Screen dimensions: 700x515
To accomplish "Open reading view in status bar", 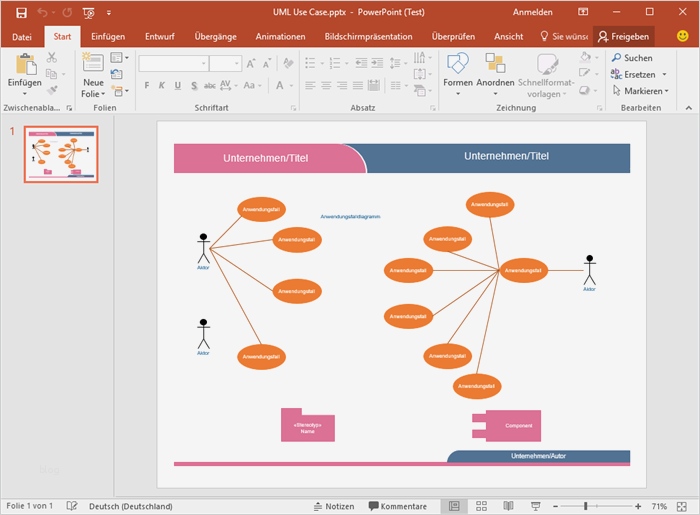I will (509, 507).
